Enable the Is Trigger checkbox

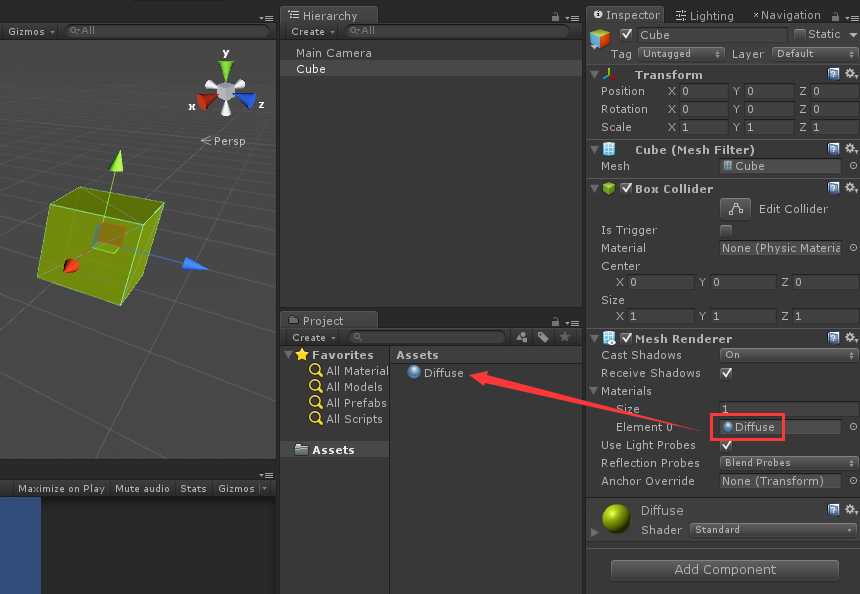[x=726, y=229]
